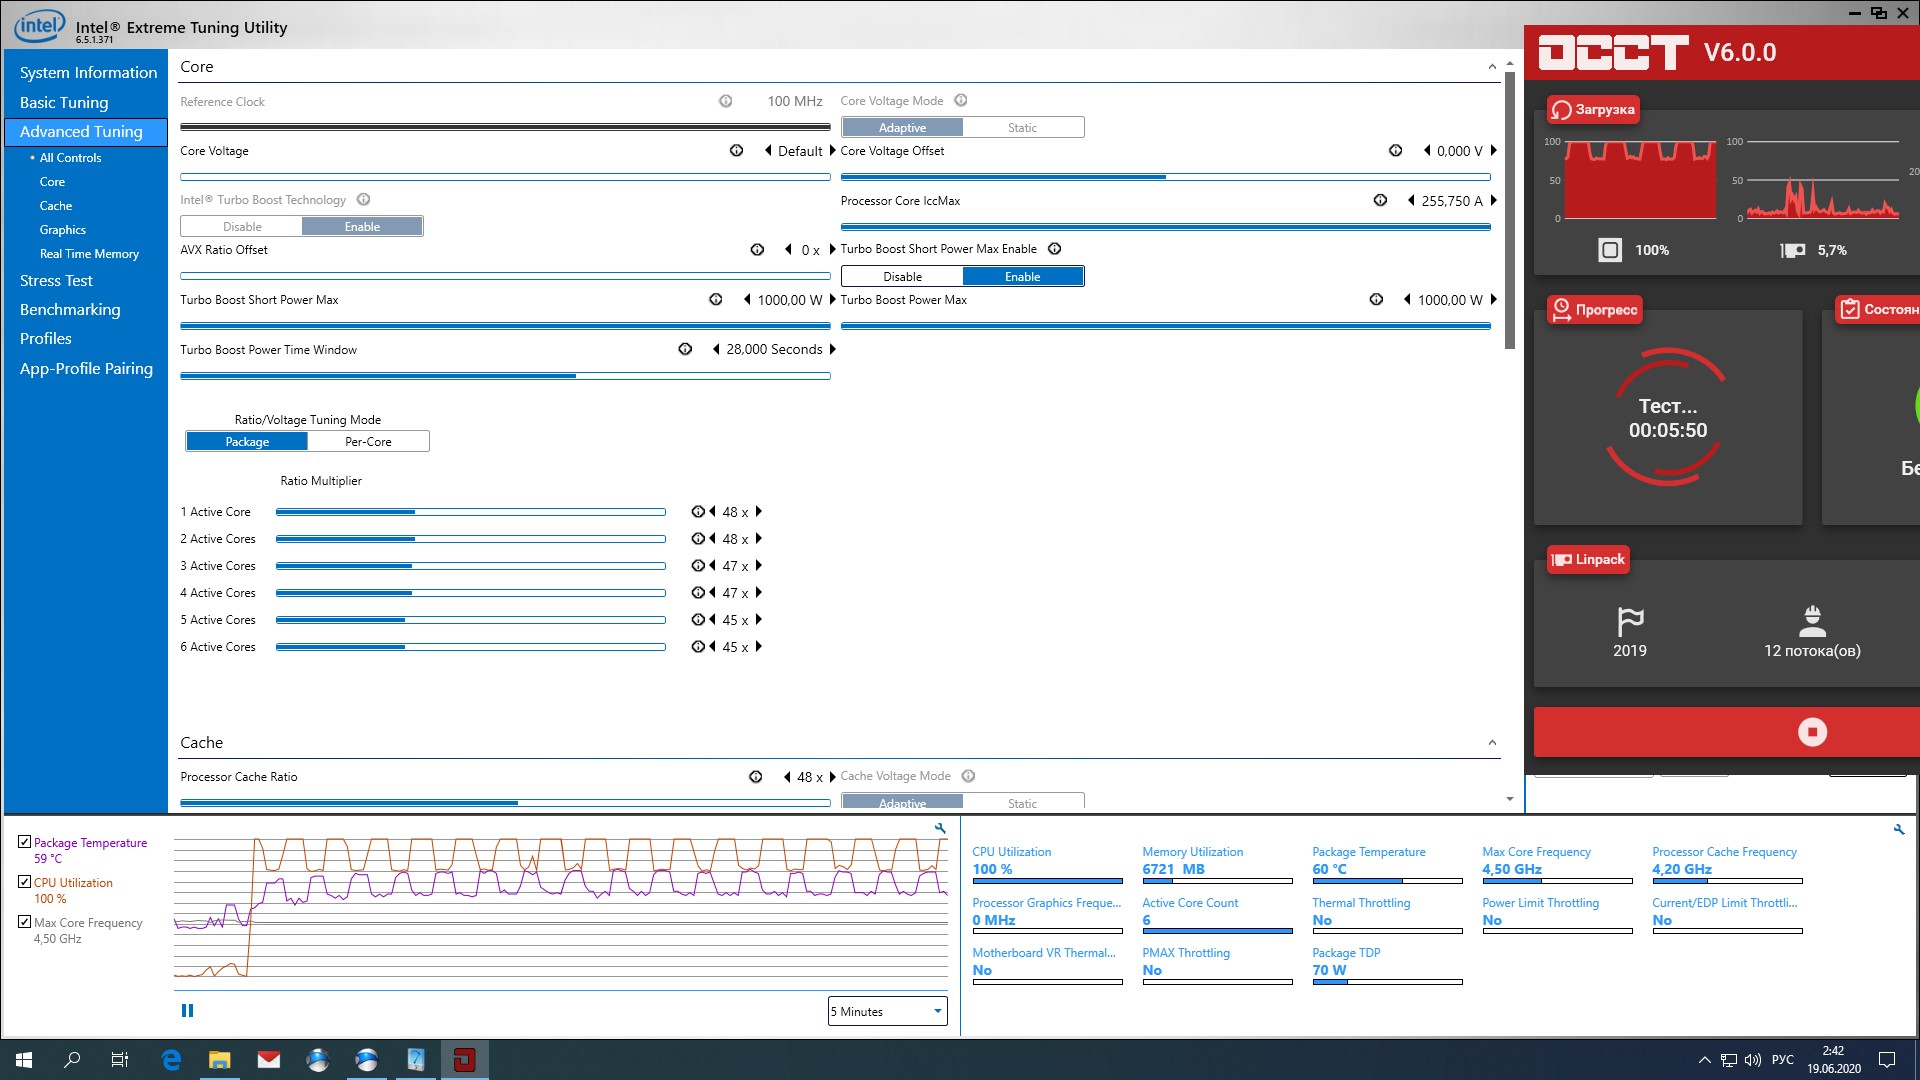Stop the OCCT test with the red button
1920x1080 pixels.
pos(1812,732)
